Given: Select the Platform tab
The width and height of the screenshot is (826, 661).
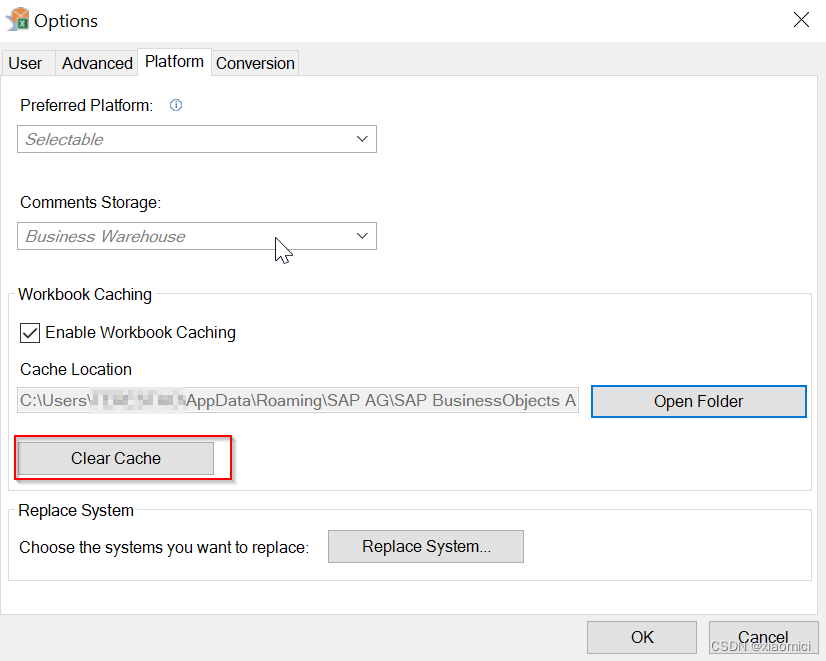Looking at the screenshot, I should 174,61.
